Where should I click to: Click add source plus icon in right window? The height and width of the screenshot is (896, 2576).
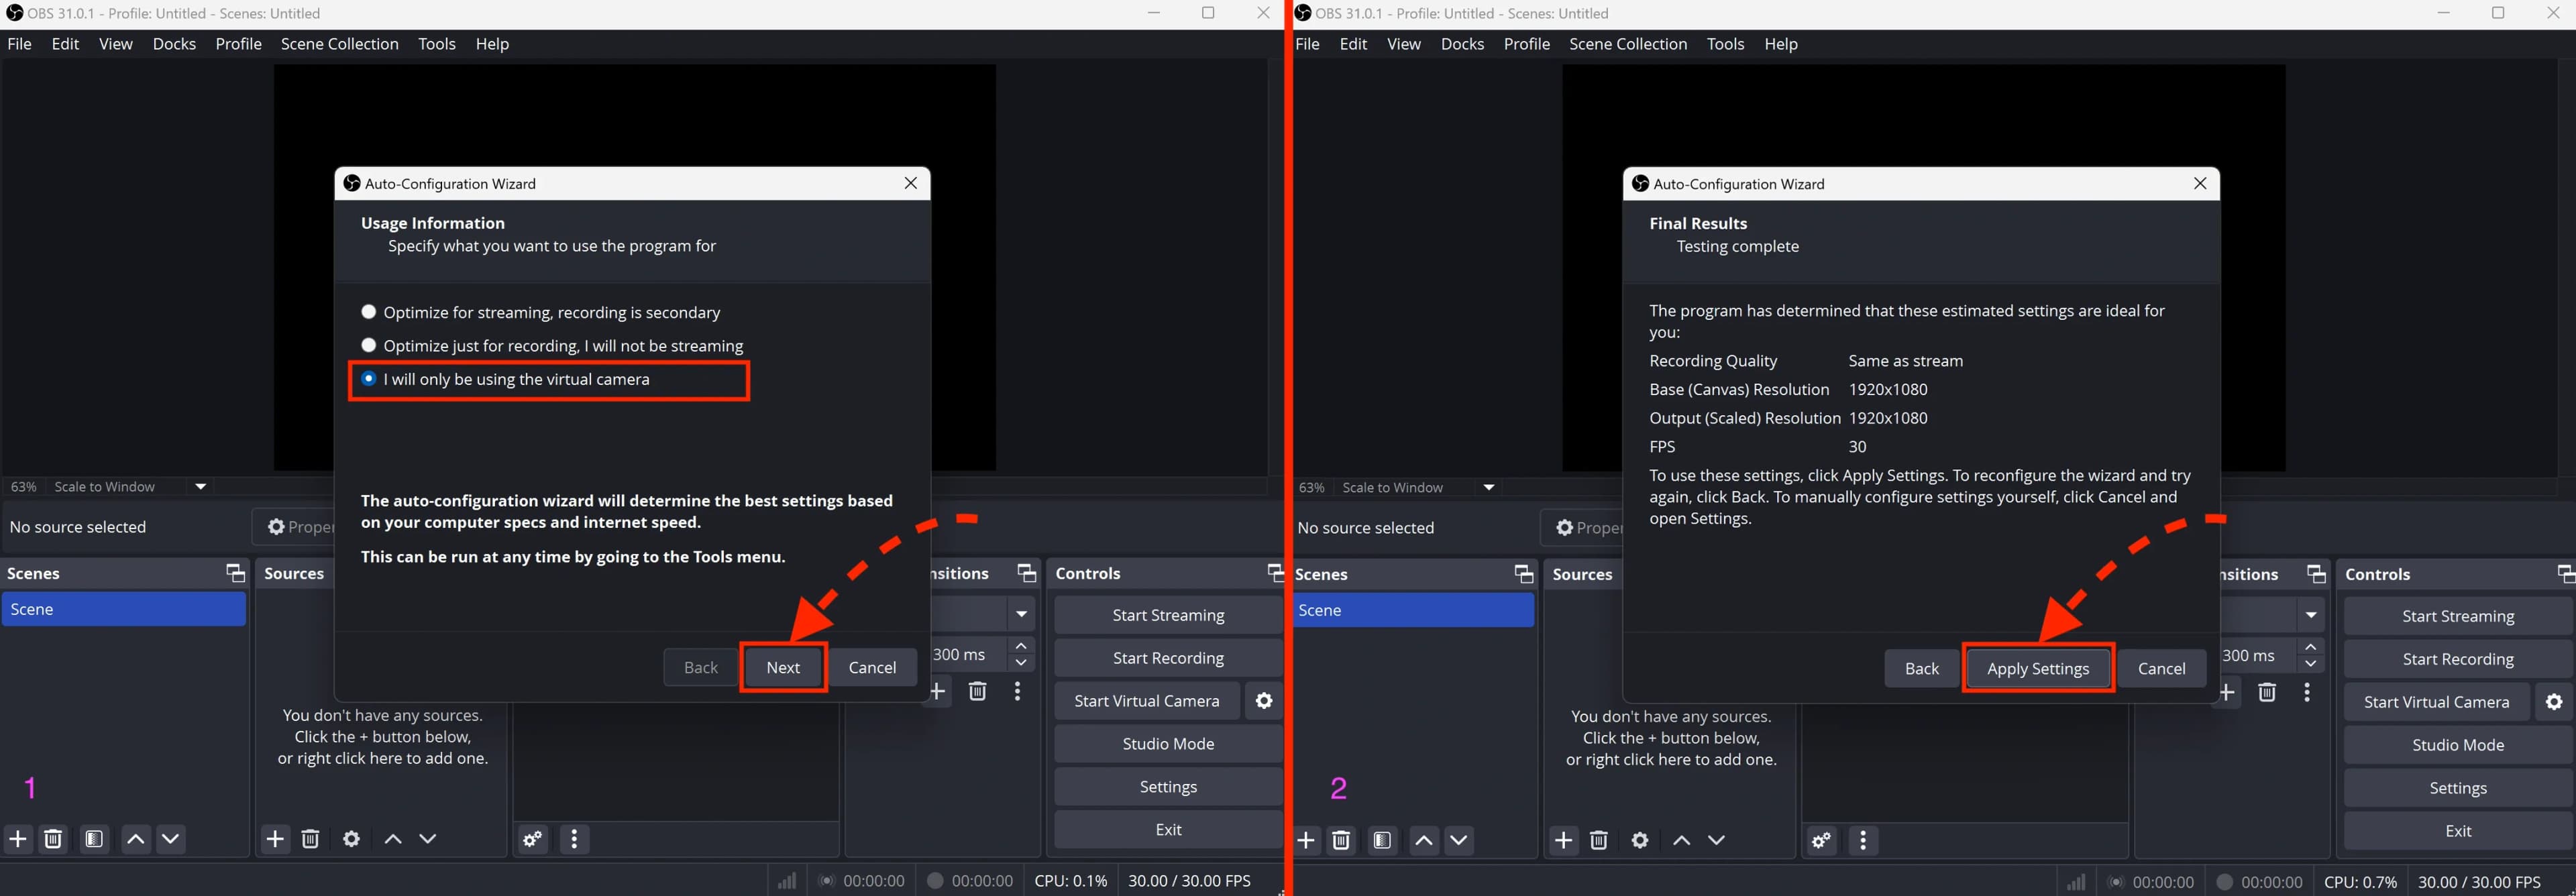point(1564,840)
